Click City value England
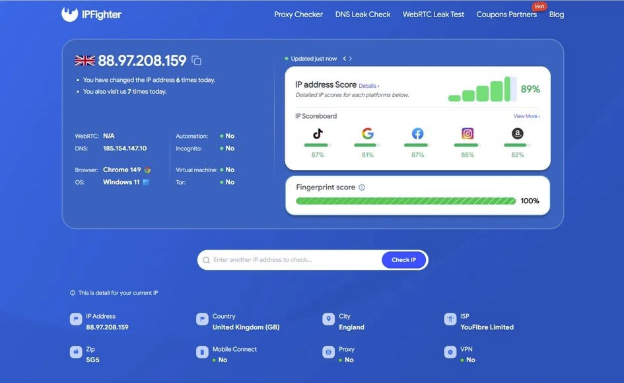This screenshot has height=383, width=624. point(351,327)
